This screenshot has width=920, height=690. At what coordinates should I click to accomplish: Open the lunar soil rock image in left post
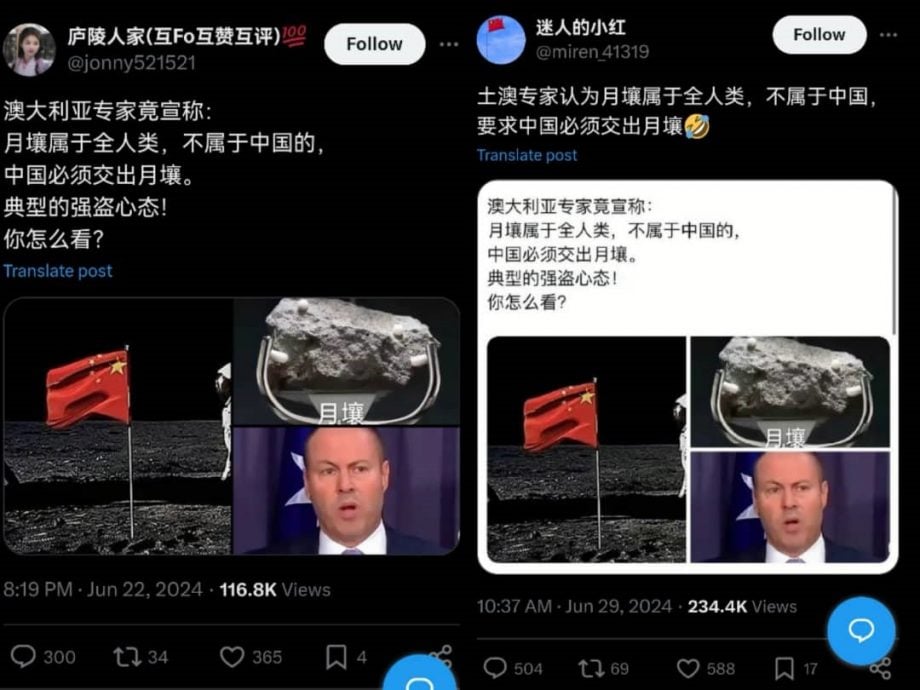point(346,361)
